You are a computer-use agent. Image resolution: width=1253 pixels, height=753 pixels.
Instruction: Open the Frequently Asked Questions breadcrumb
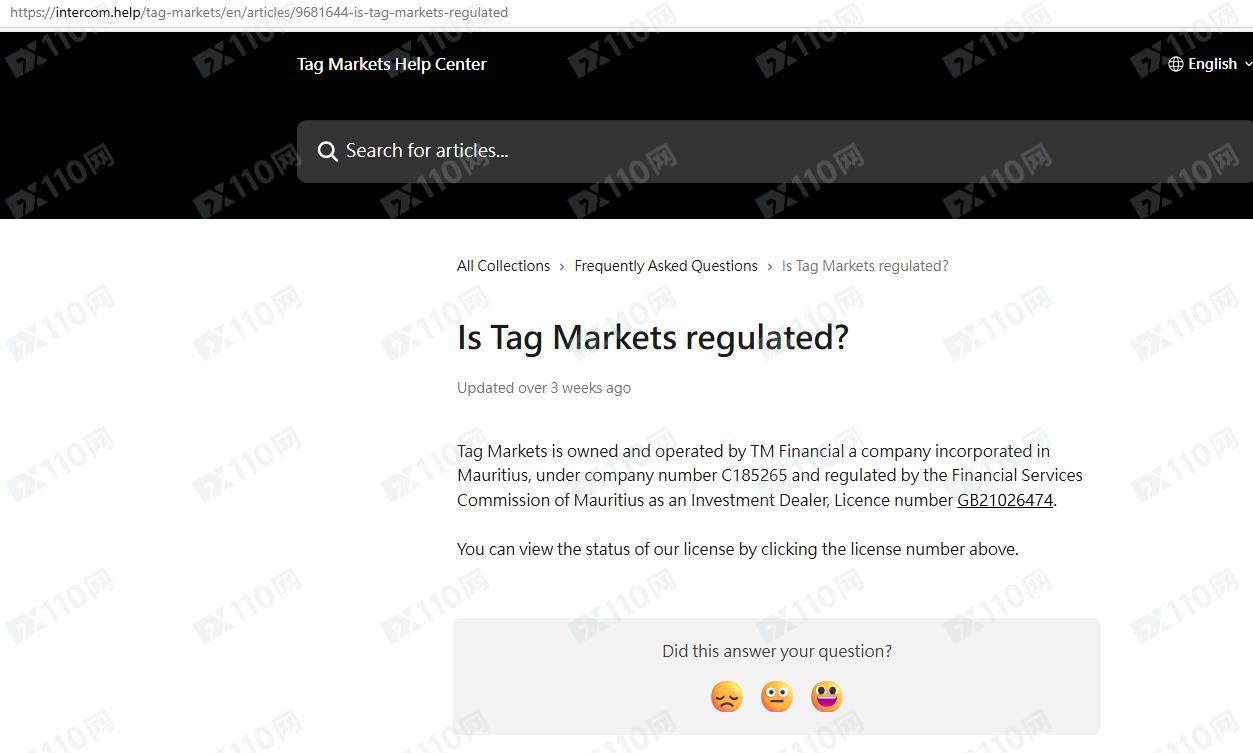[x=666, y=266]
